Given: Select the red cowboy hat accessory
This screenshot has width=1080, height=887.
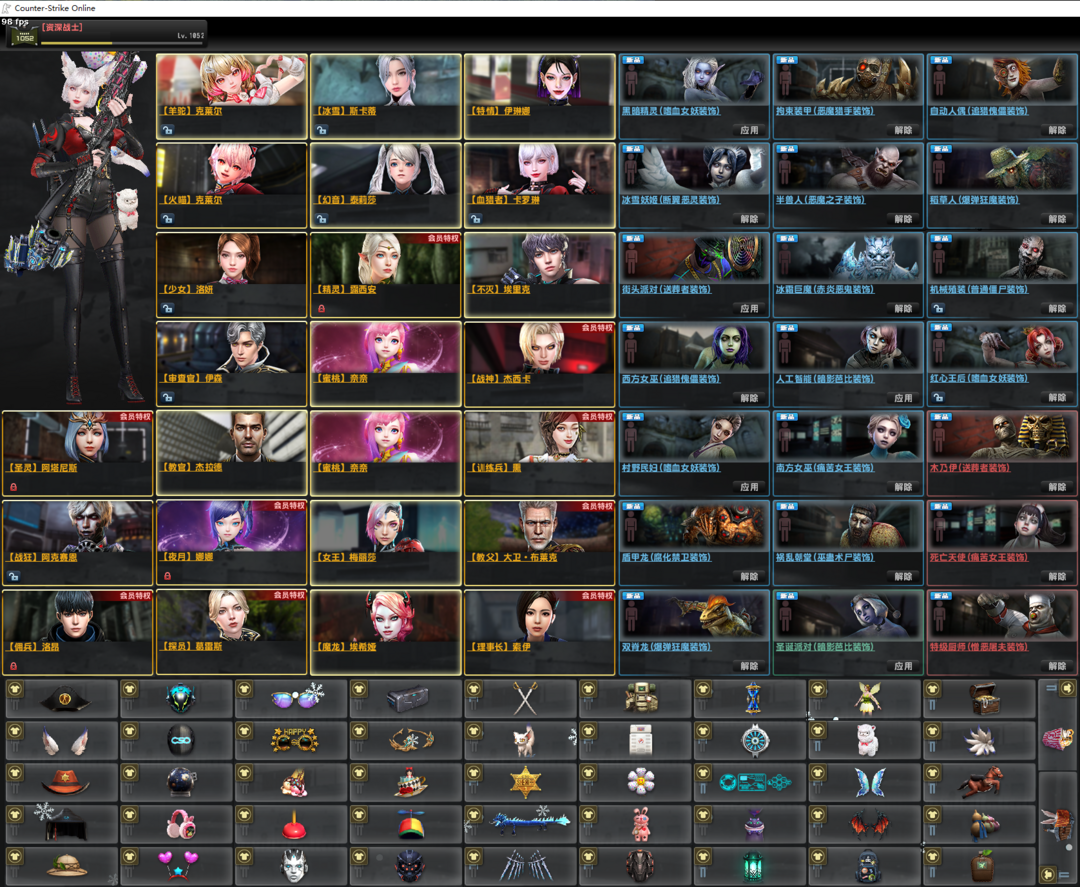Looking at the screenshot, I should 65,783.
